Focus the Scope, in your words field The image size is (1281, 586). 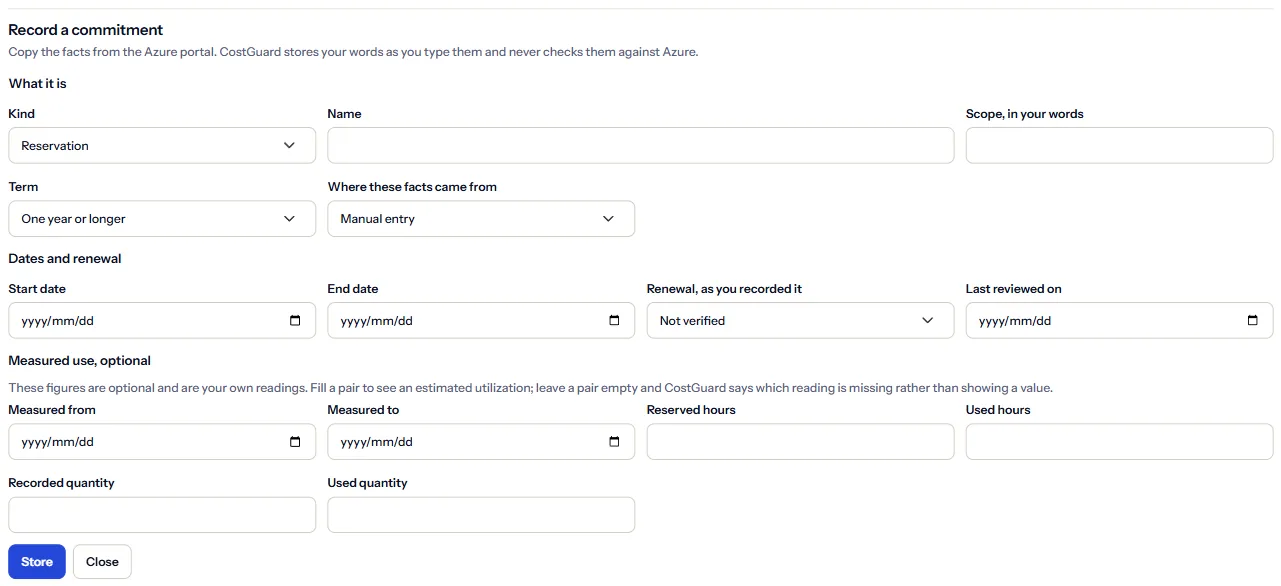click(1119, 146)
